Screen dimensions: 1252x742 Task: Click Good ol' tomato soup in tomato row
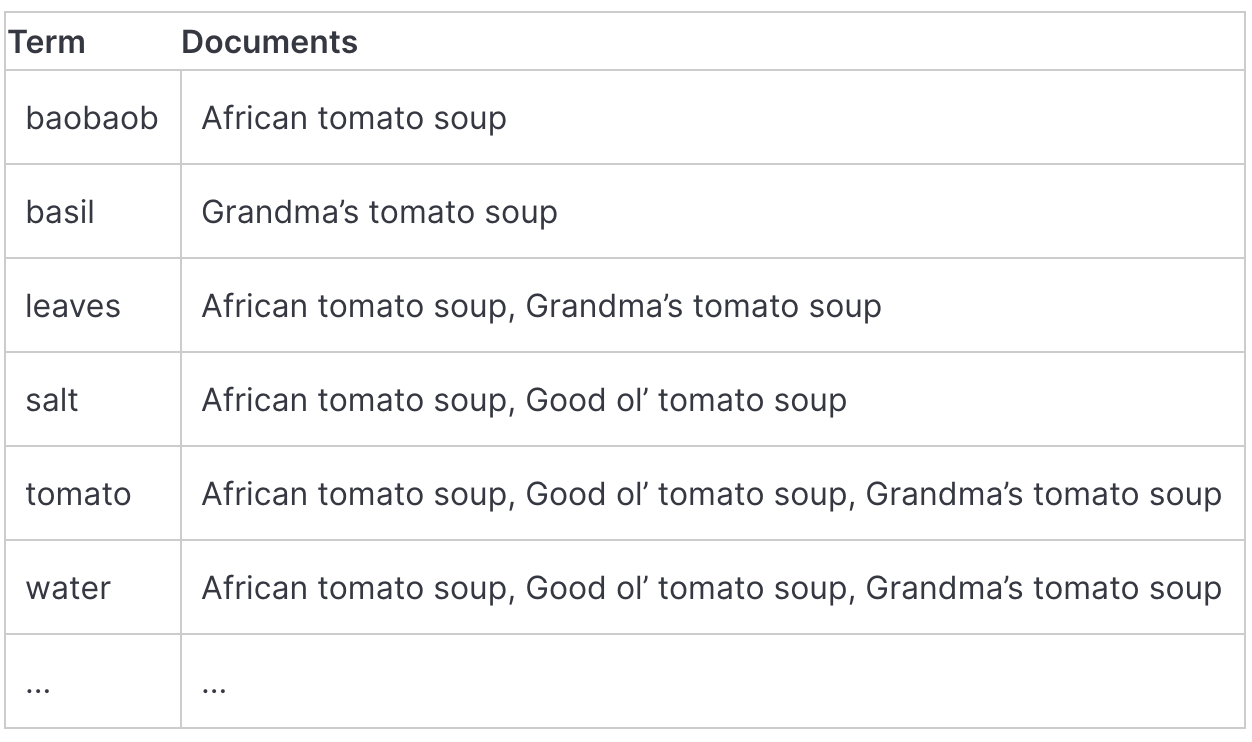click(x=686, y=494)
